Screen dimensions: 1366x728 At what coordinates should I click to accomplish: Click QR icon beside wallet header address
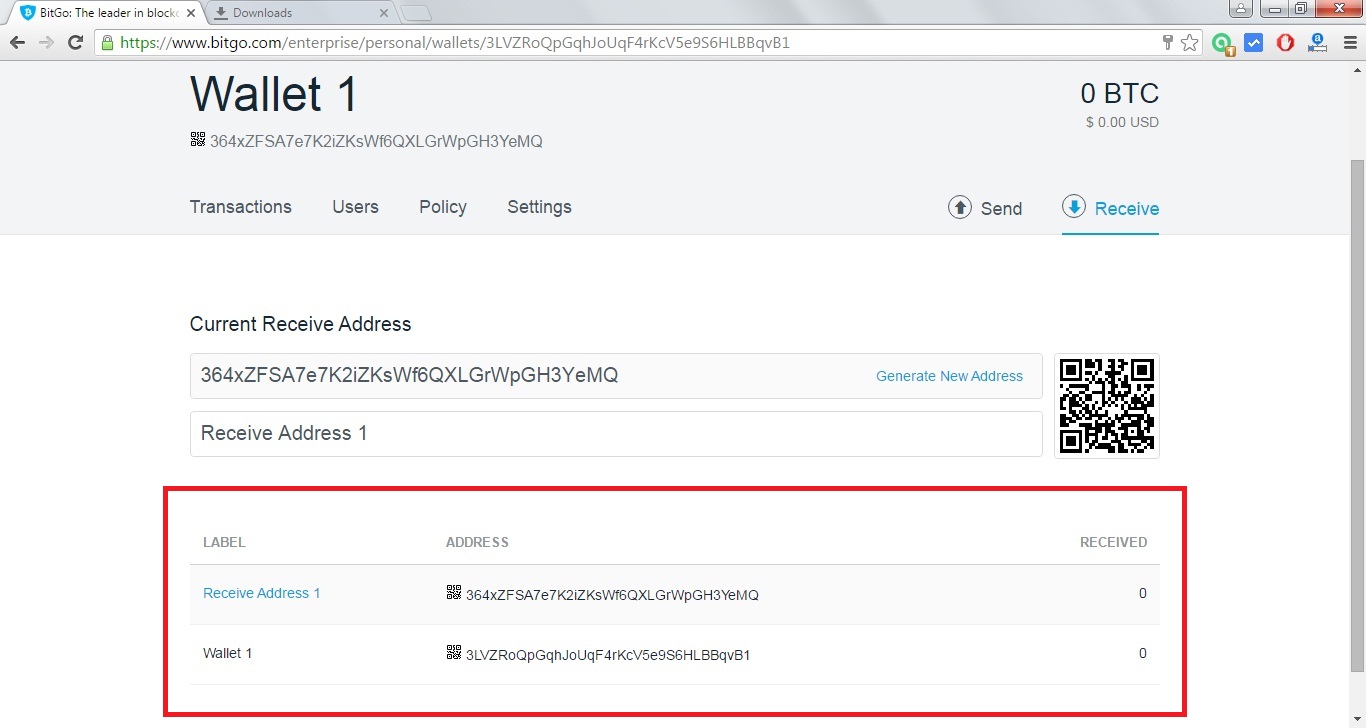pyautogui.click(x=198, y=140)
